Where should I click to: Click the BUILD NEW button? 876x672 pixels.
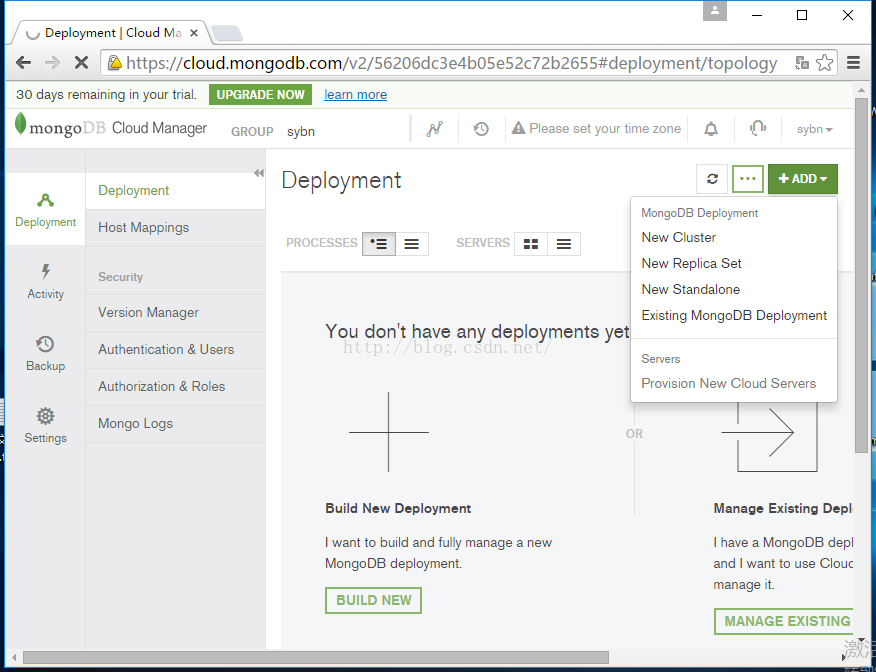coord(373,600)
